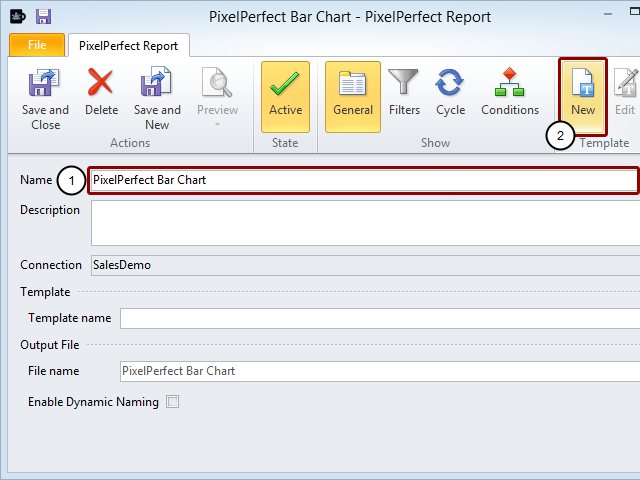The width and height of the screenshot is (640, 480).
Task: Click the quick access save floppy icon
Action: [x=43, y=17]
